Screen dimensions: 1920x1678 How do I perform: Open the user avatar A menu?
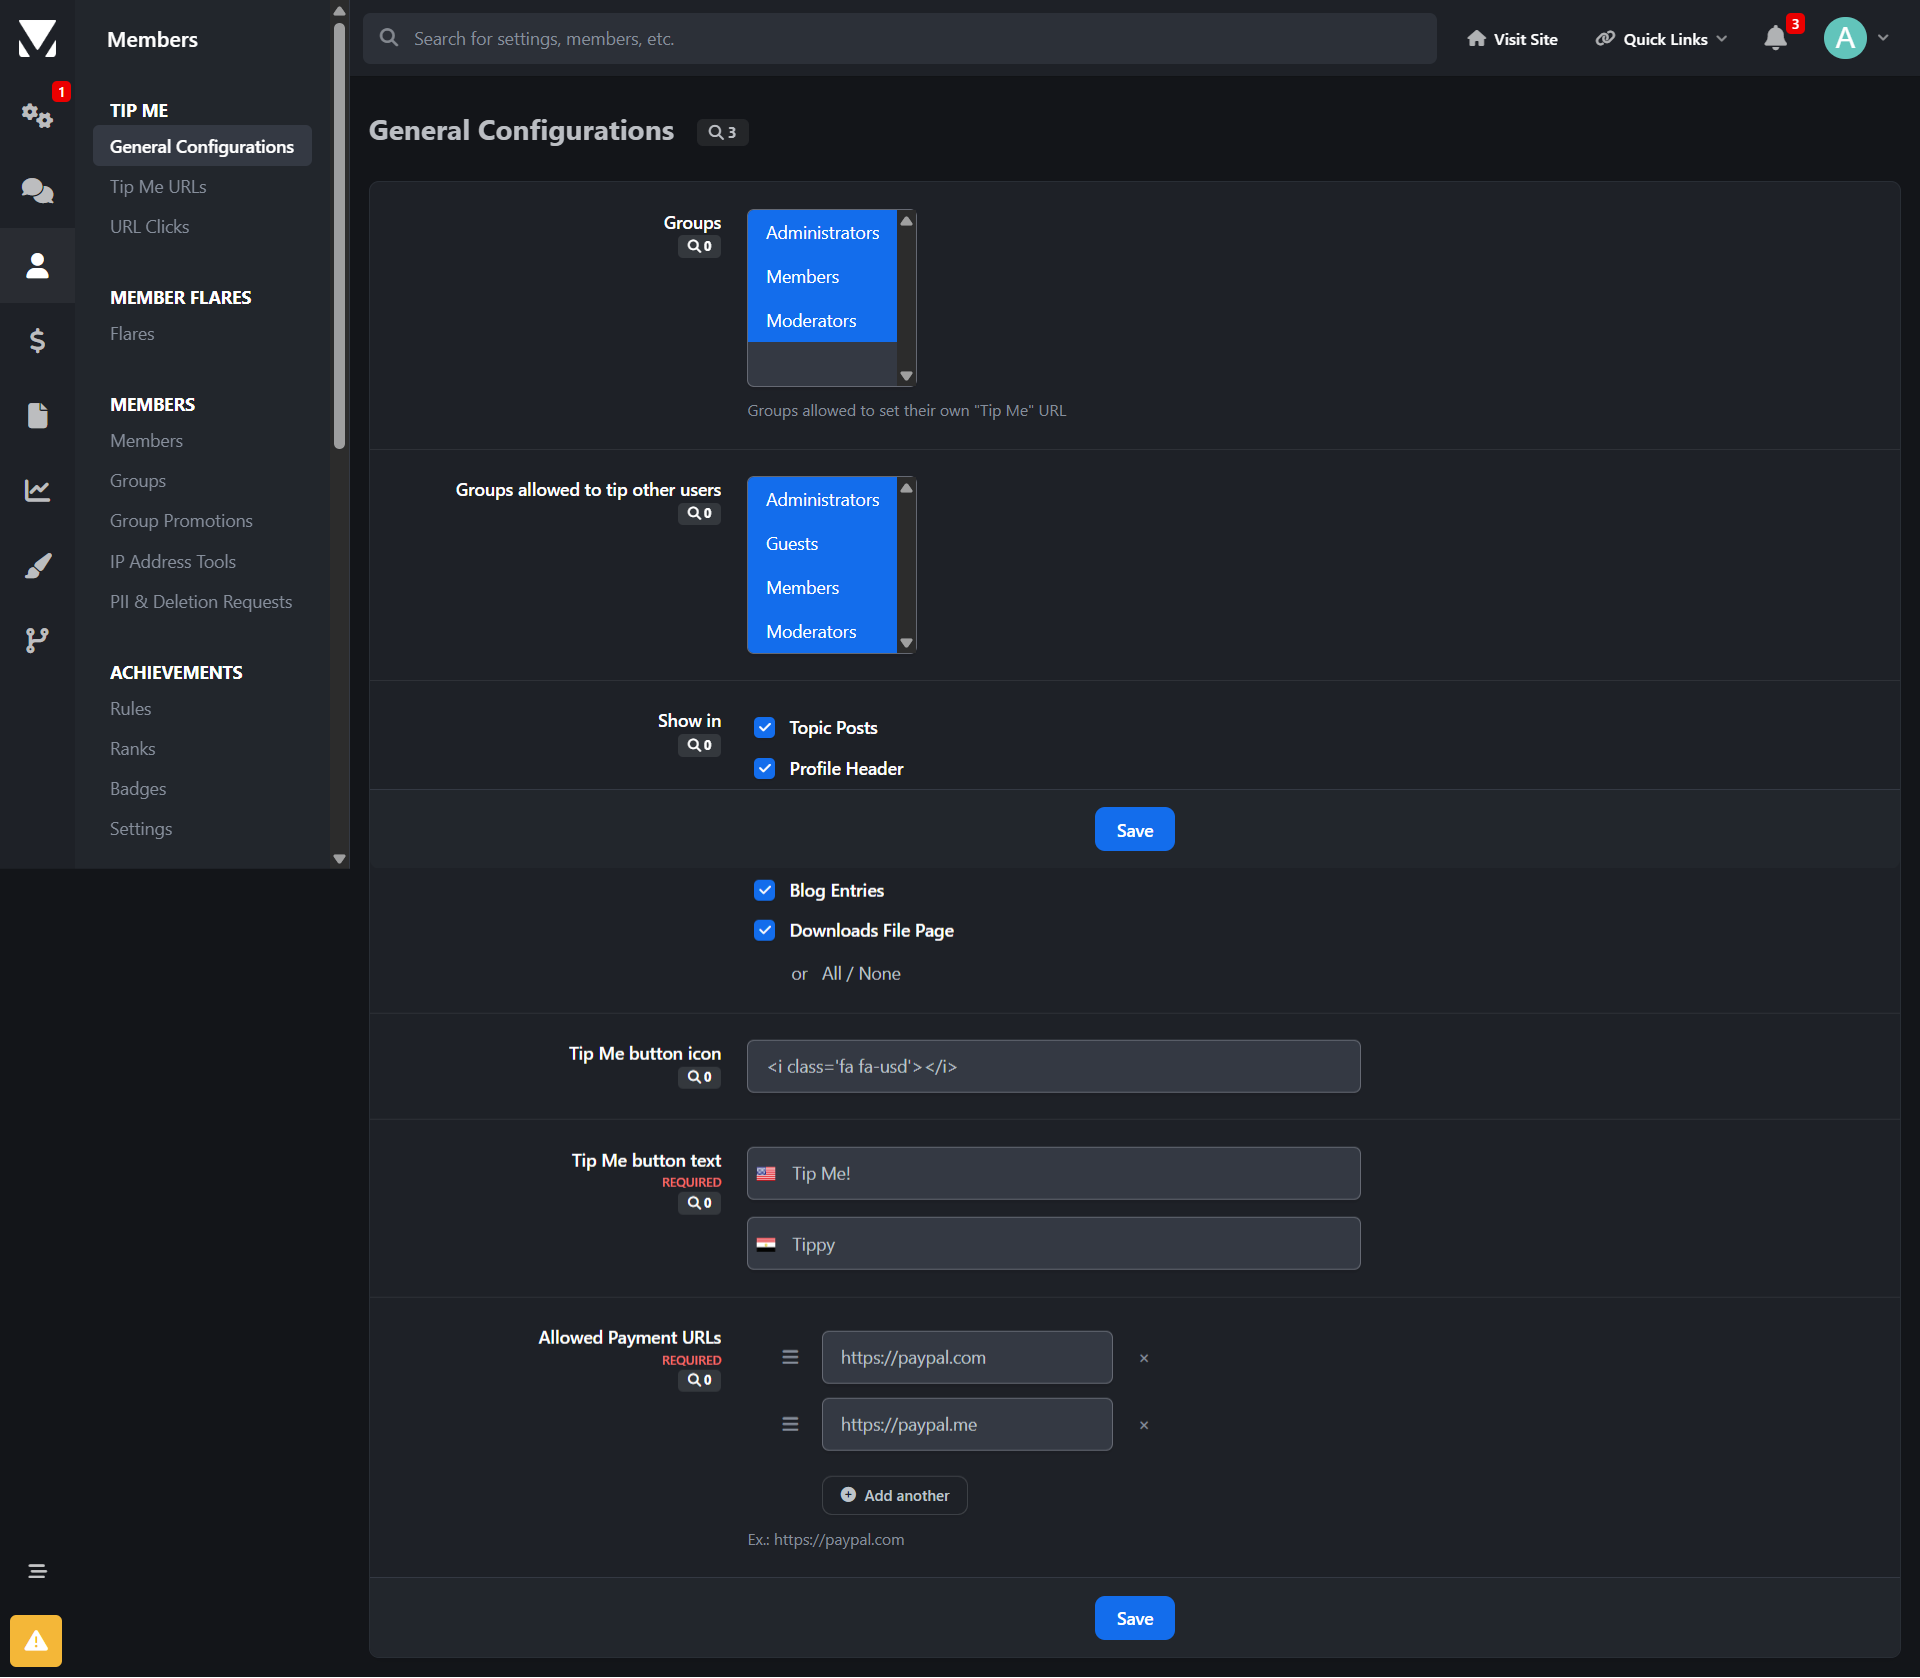(1845, 38)
